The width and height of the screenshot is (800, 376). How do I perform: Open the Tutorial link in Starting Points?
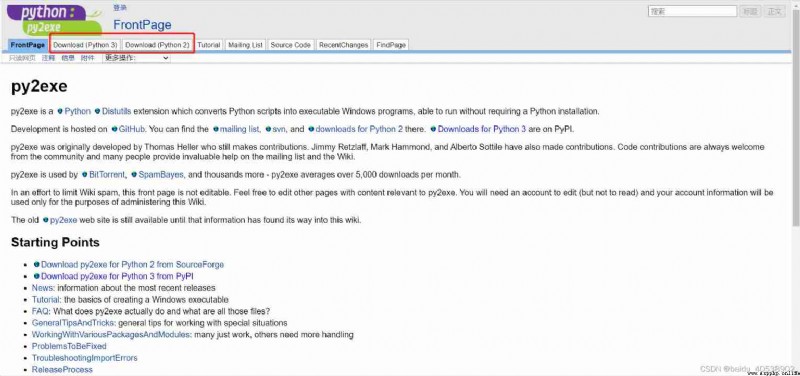(46, 299)
